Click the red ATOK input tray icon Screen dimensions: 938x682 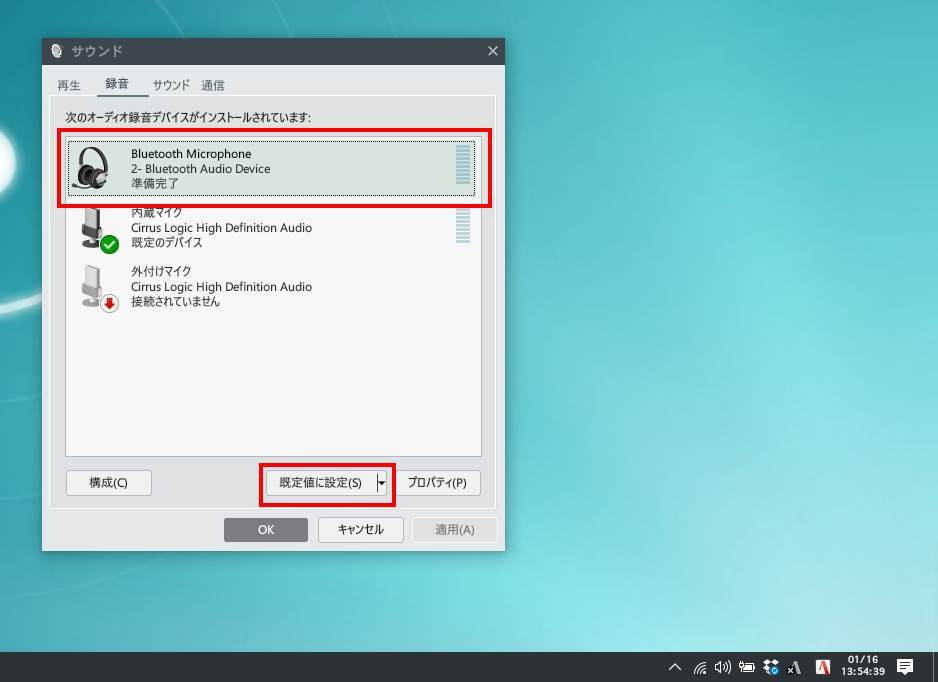[x=823, y=667]
